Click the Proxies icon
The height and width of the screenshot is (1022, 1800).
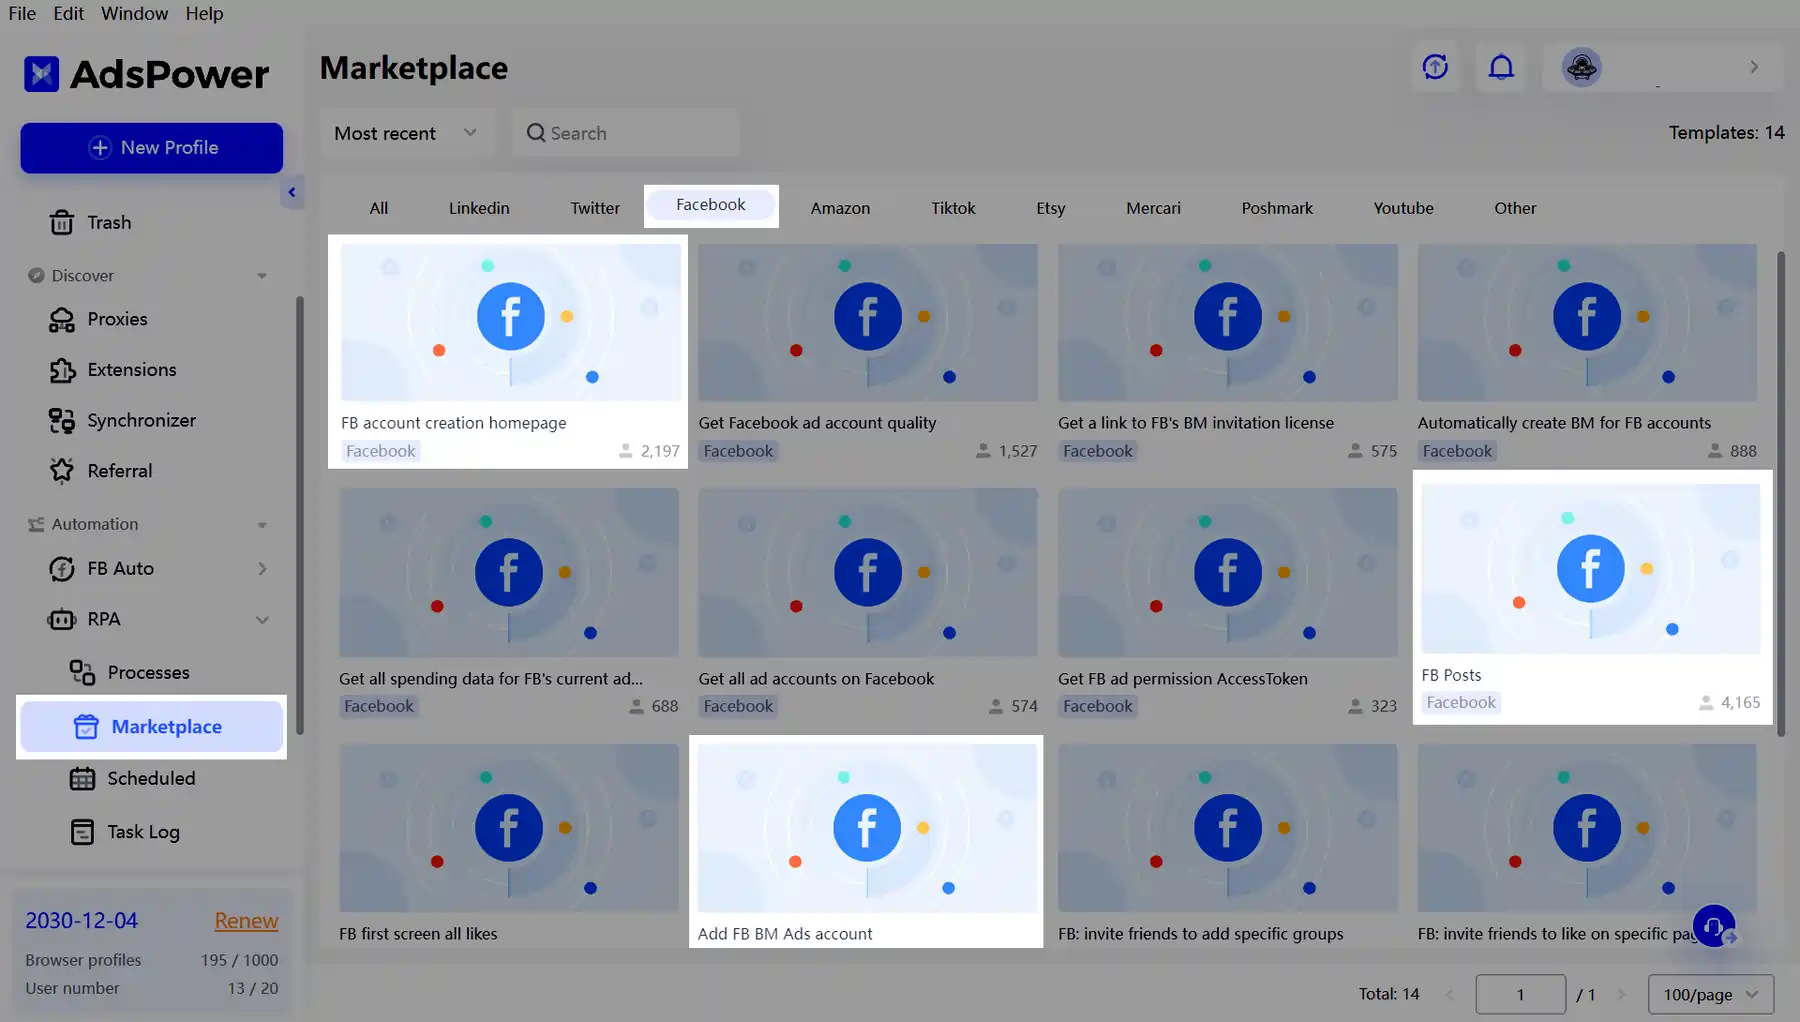coord(62,319)
